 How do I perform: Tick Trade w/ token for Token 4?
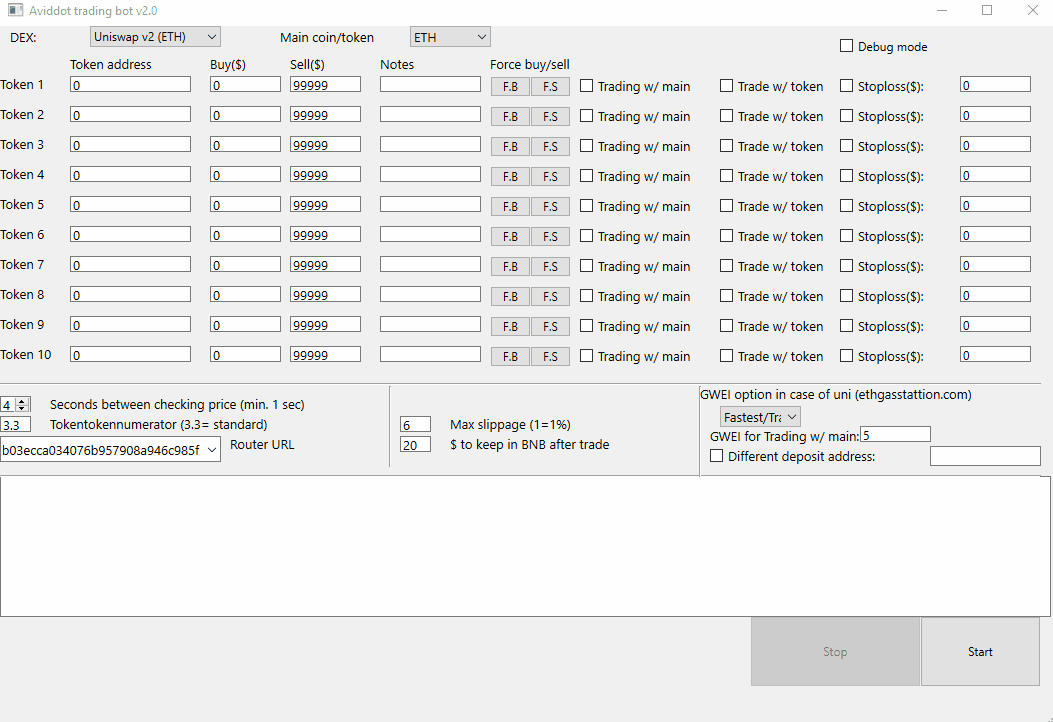click(726, 176)
